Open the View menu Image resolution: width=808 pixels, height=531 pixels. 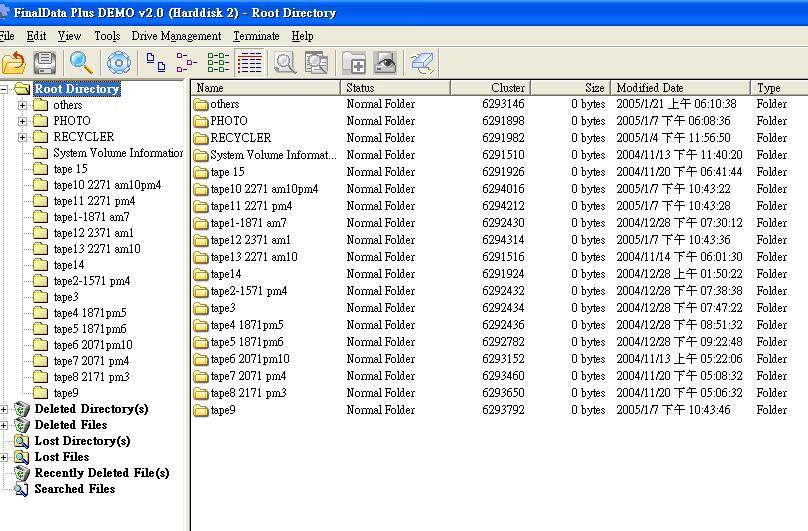pyautogui.click(x=69, y=36)
